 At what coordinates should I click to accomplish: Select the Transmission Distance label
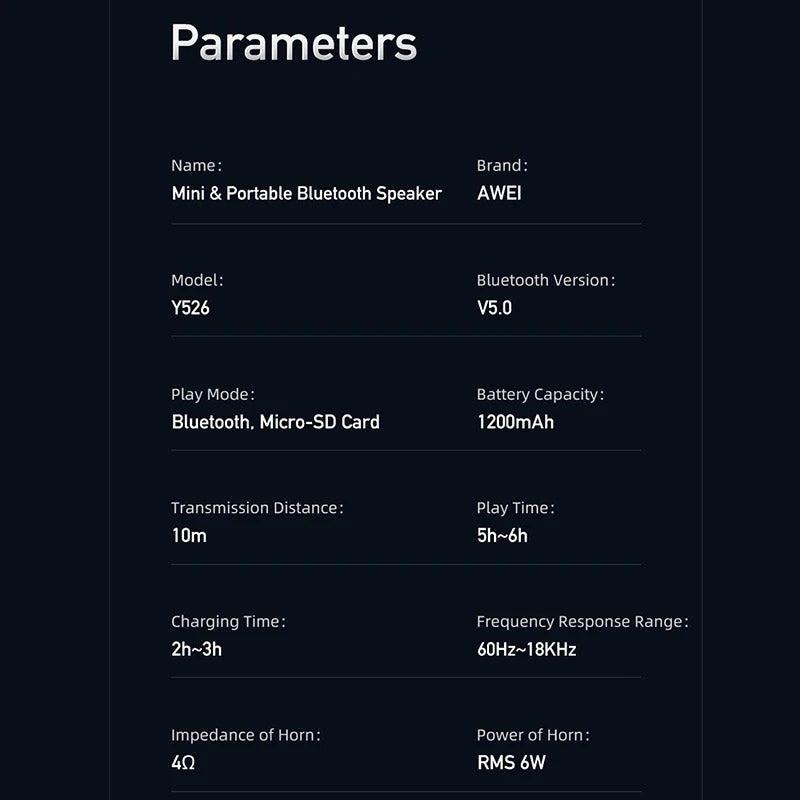point(257,508)
